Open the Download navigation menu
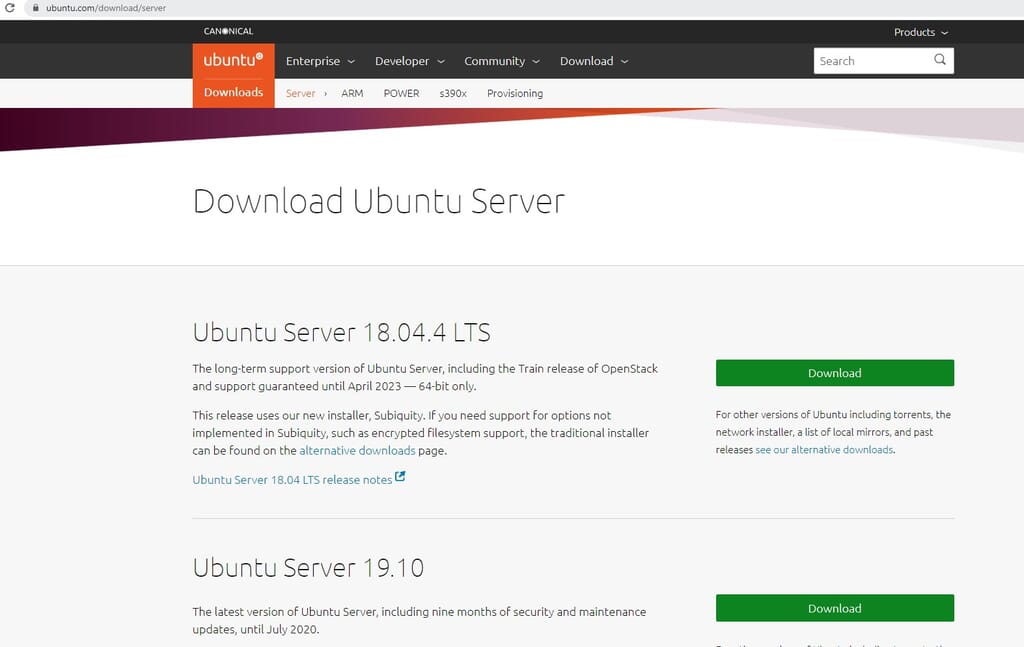The height and width of the screenshot is (647, 1024). pos(594,61)
